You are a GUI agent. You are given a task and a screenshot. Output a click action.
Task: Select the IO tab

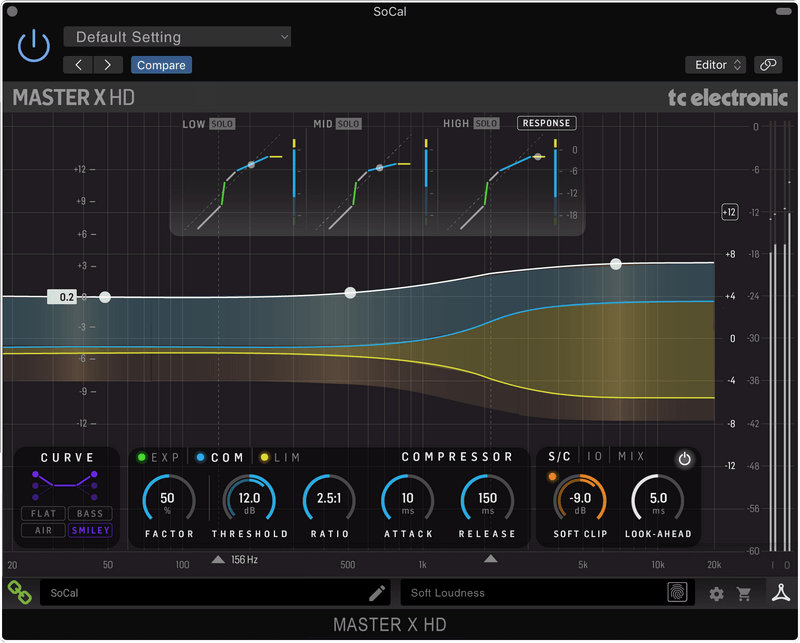(x=594, y=456)
